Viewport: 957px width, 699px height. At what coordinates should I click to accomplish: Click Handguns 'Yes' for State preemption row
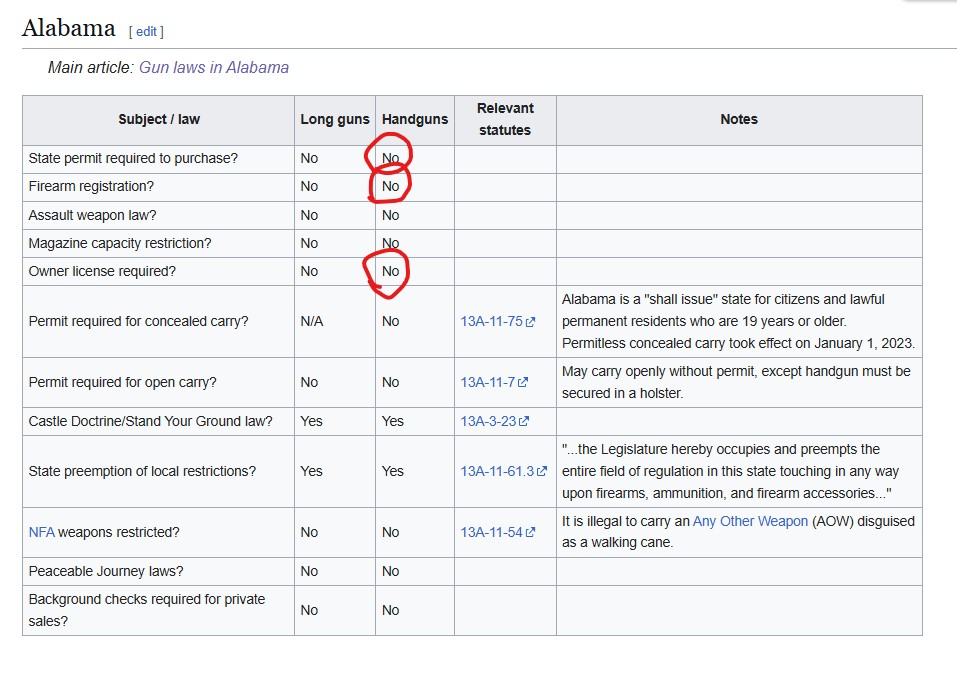coord(393,472)
